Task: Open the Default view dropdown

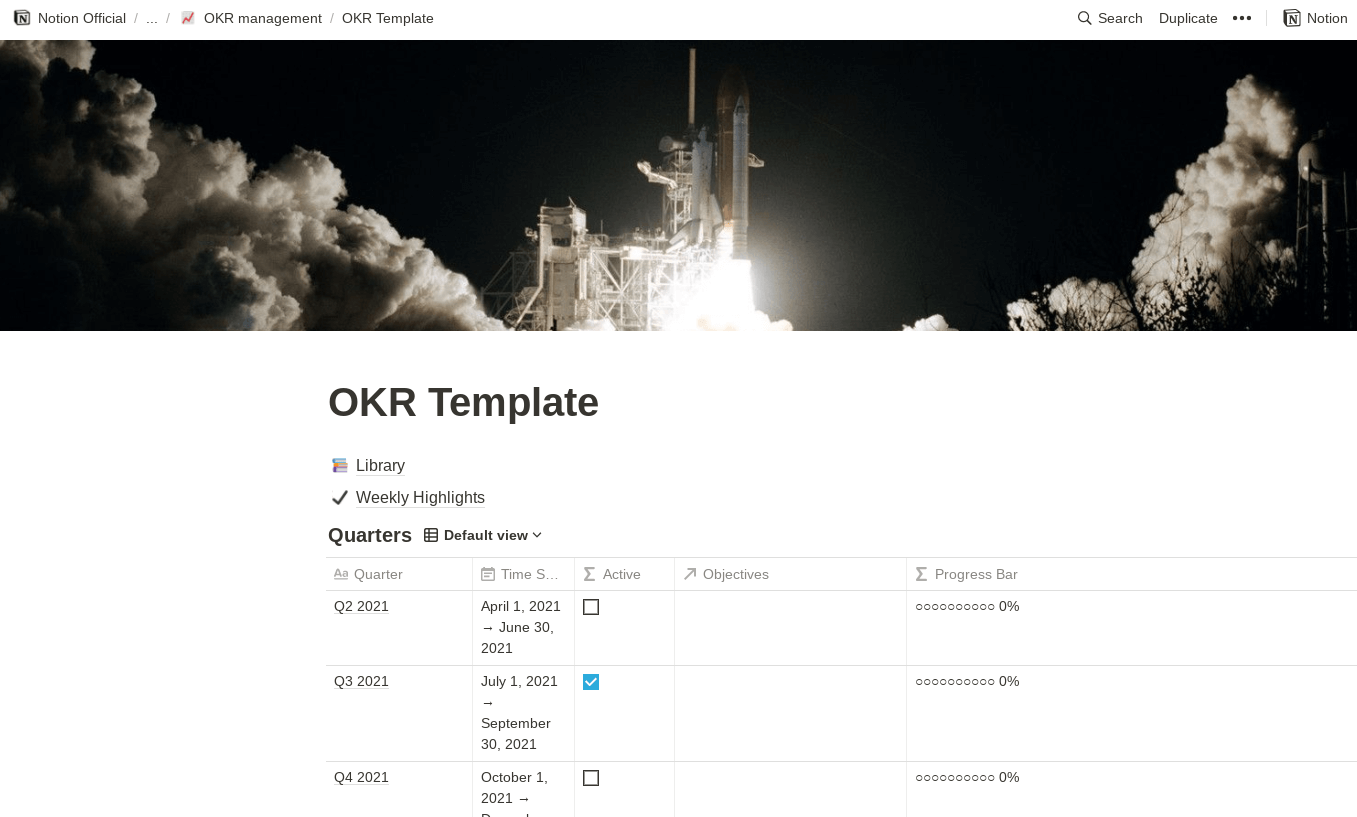Action: pyautogui.click(x=484, y=535)
